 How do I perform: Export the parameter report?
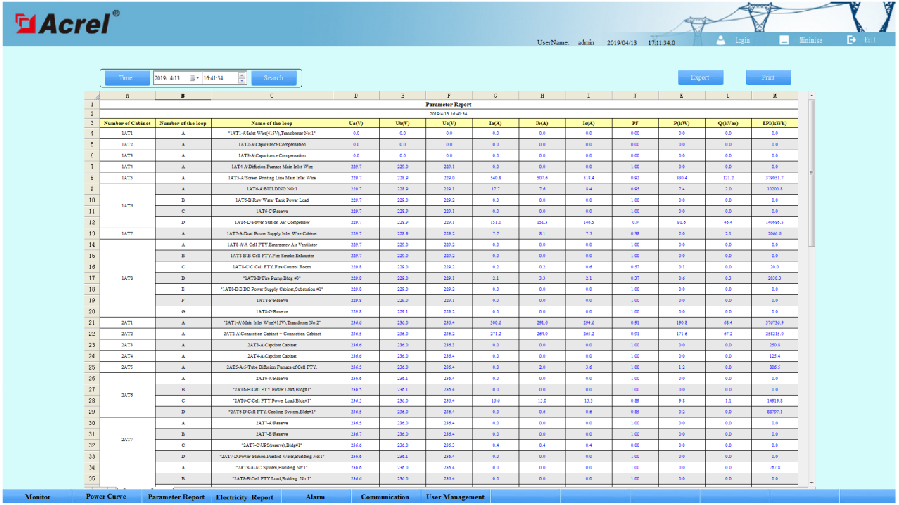[700, 77]
